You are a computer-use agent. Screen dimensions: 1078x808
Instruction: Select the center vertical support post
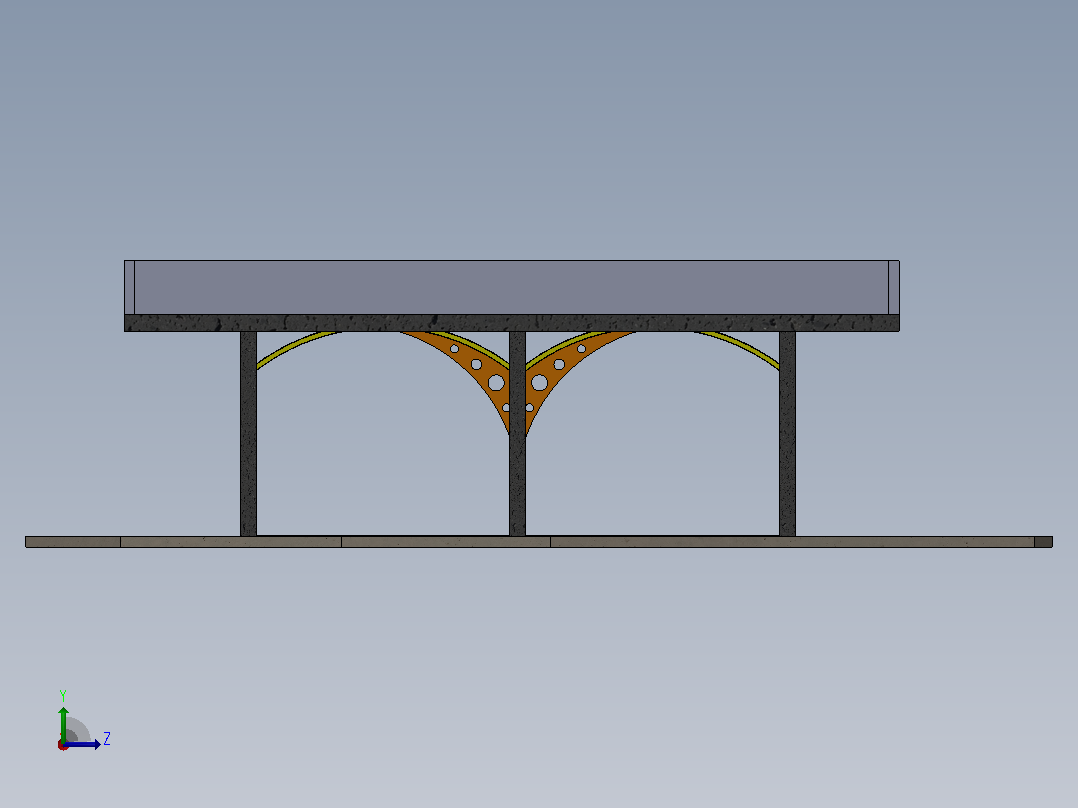pyautogui.click(x=517, y=433)
